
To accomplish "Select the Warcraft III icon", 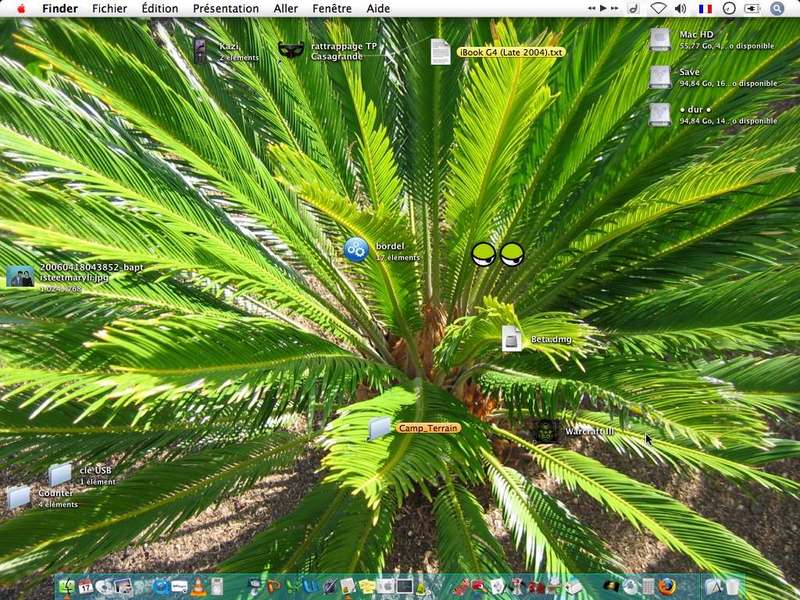I will [x=545, y=432].
